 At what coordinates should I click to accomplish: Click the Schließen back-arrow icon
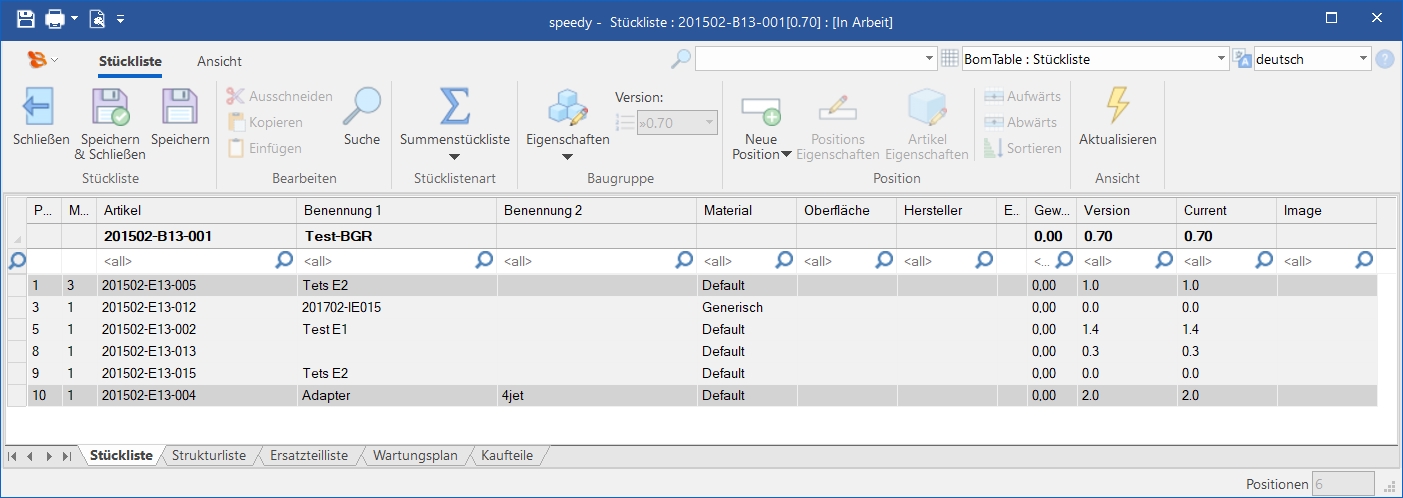pyautogui.click(x=39, y=106)
